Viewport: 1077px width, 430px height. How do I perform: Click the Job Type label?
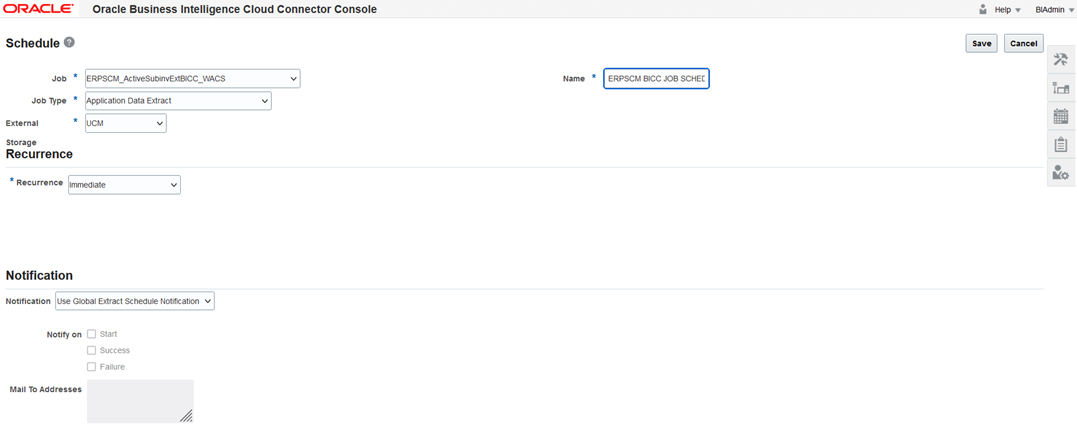coord(48,101)
